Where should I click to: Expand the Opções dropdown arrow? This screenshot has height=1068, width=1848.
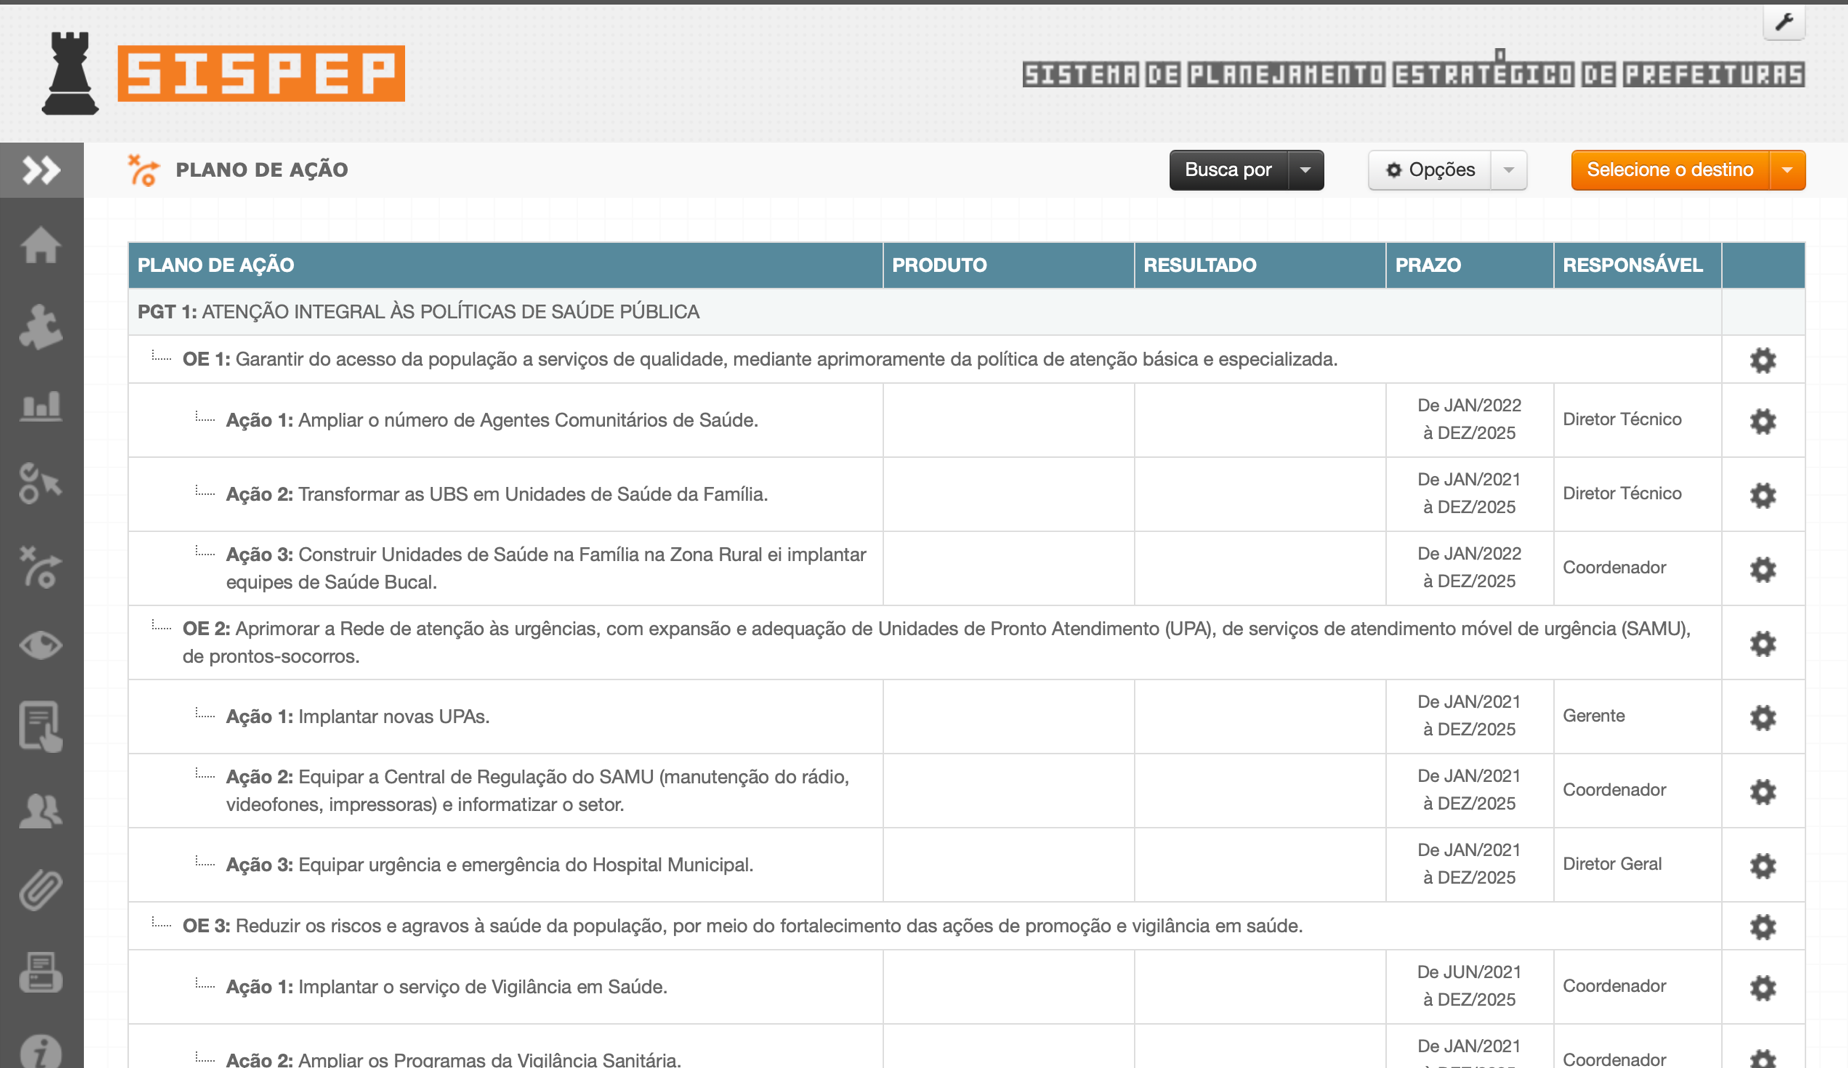[1508, 170]
